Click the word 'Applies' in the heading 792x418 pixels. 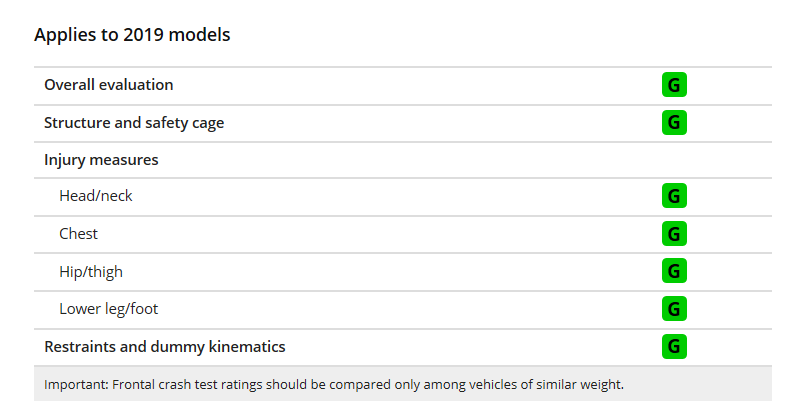click(x=61, y=35)
